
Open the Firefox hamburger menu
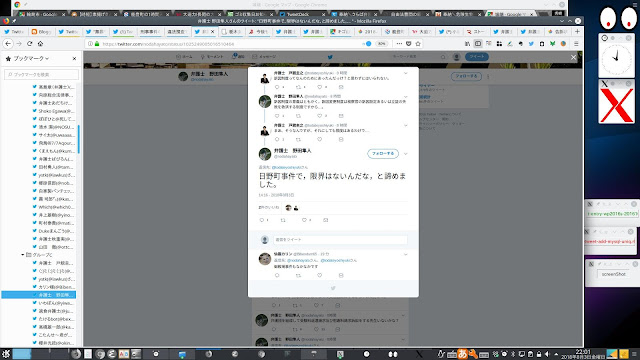[576, 44]
